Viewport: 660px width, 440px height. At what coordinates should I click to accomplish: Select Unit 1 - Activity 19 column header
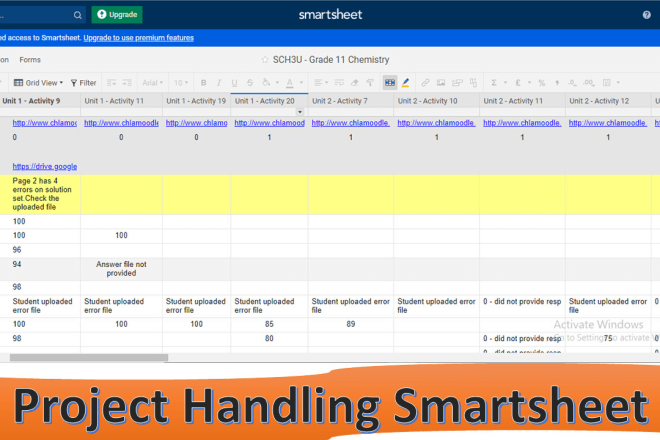pos(196,101)
